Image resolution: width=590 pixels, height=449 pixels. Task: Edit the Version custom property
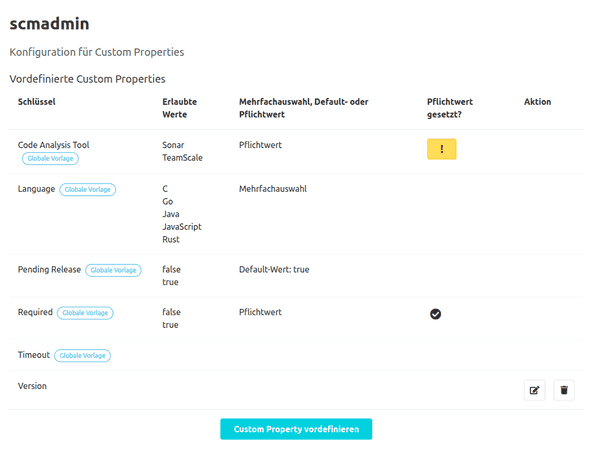pyautogui.click(x=534, y=390)
